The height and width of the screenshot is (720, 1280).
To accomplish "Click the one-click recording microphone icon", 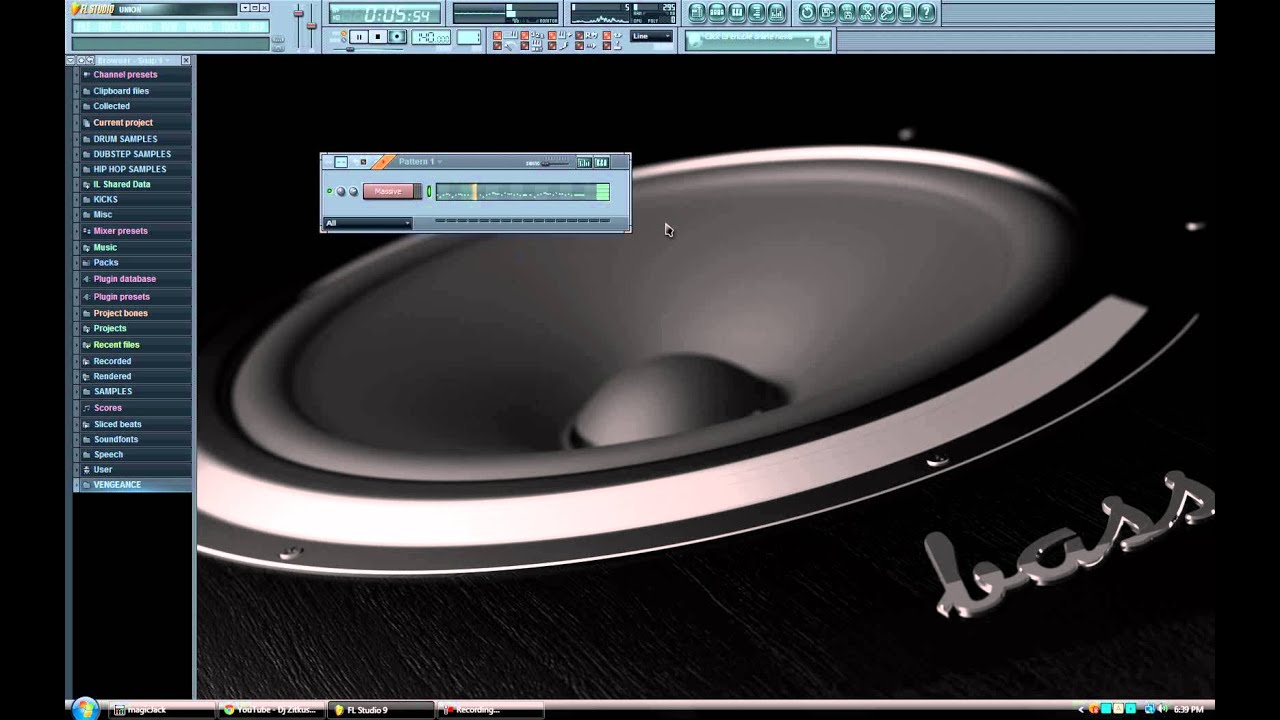I will (x=886, y=13).
